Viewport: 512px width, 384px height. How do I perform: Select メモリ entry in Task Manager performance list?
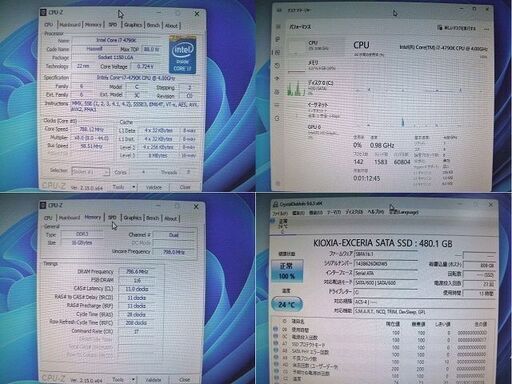(x=316, y=65)
